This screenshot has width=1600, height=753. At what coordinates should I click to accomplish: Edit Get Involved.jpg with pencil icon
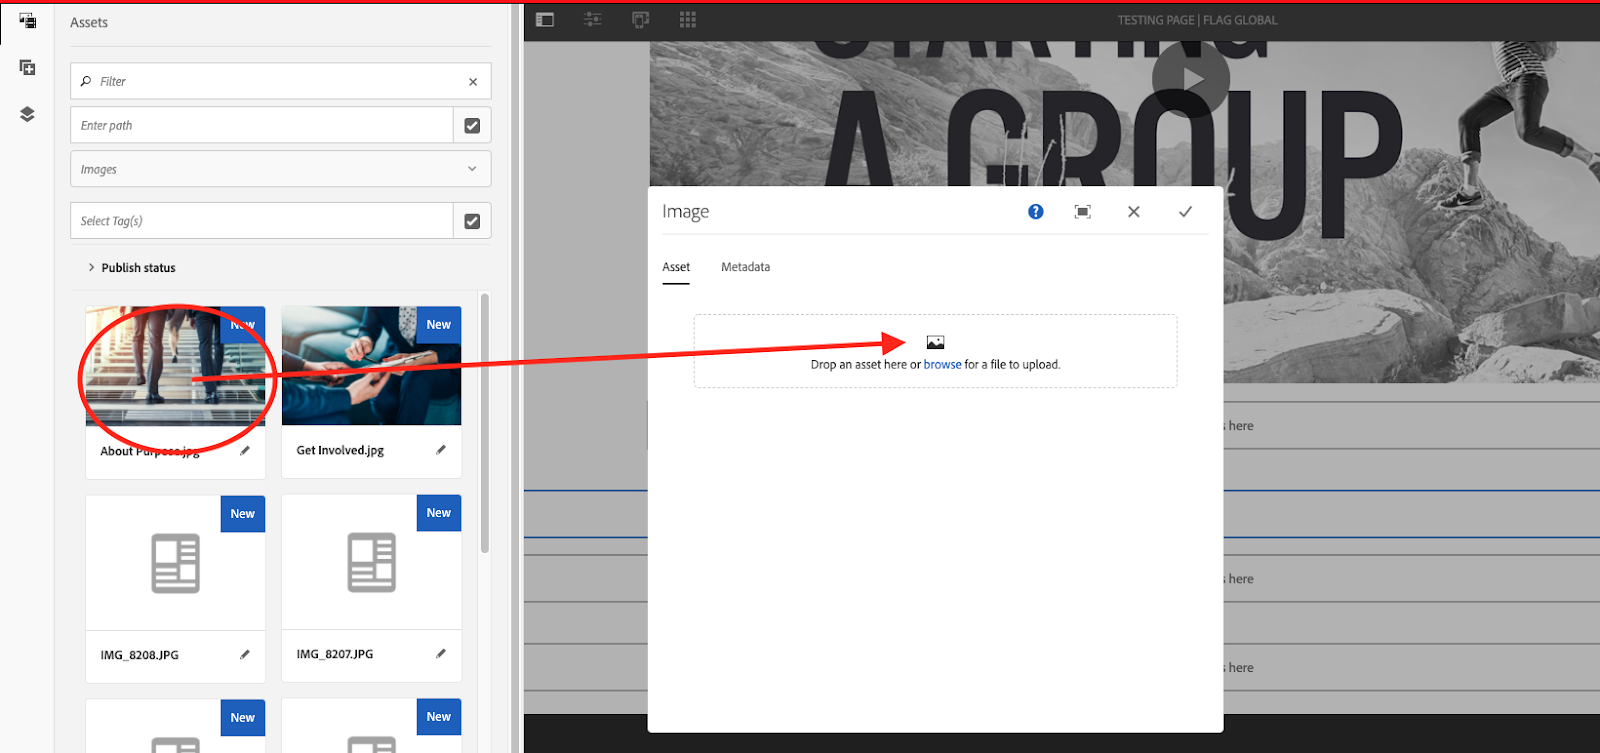point(441,450)
